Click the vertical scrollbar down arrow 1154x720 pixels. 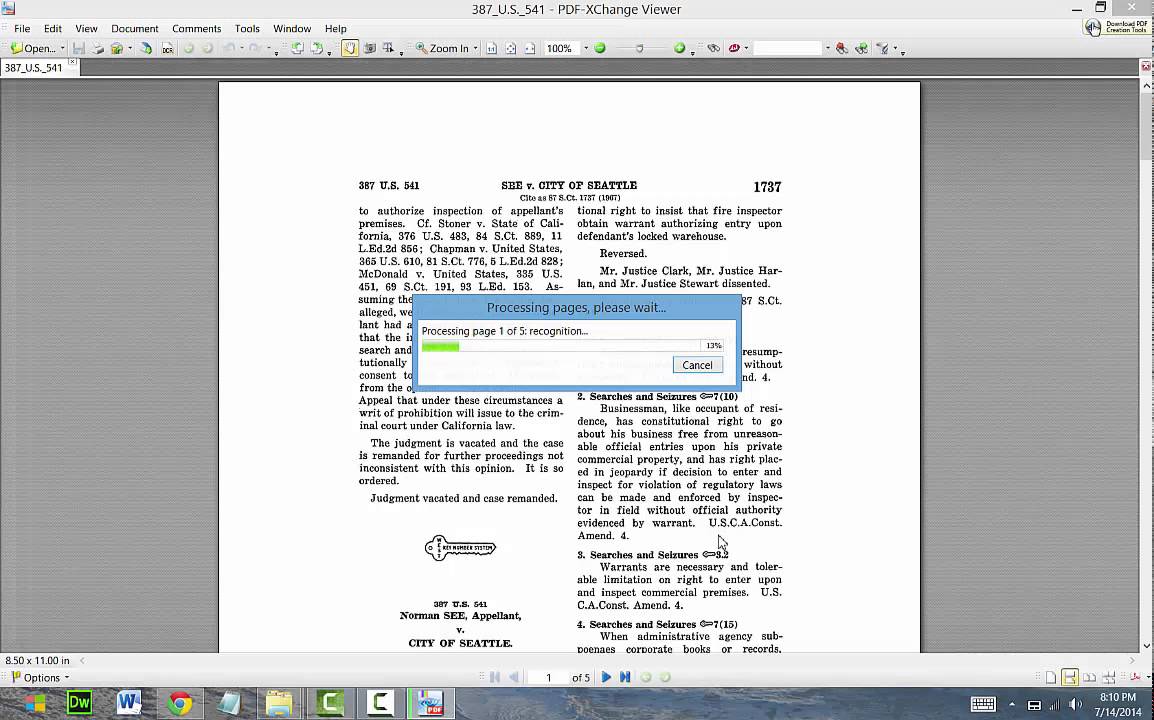[x=1147, y=646]
